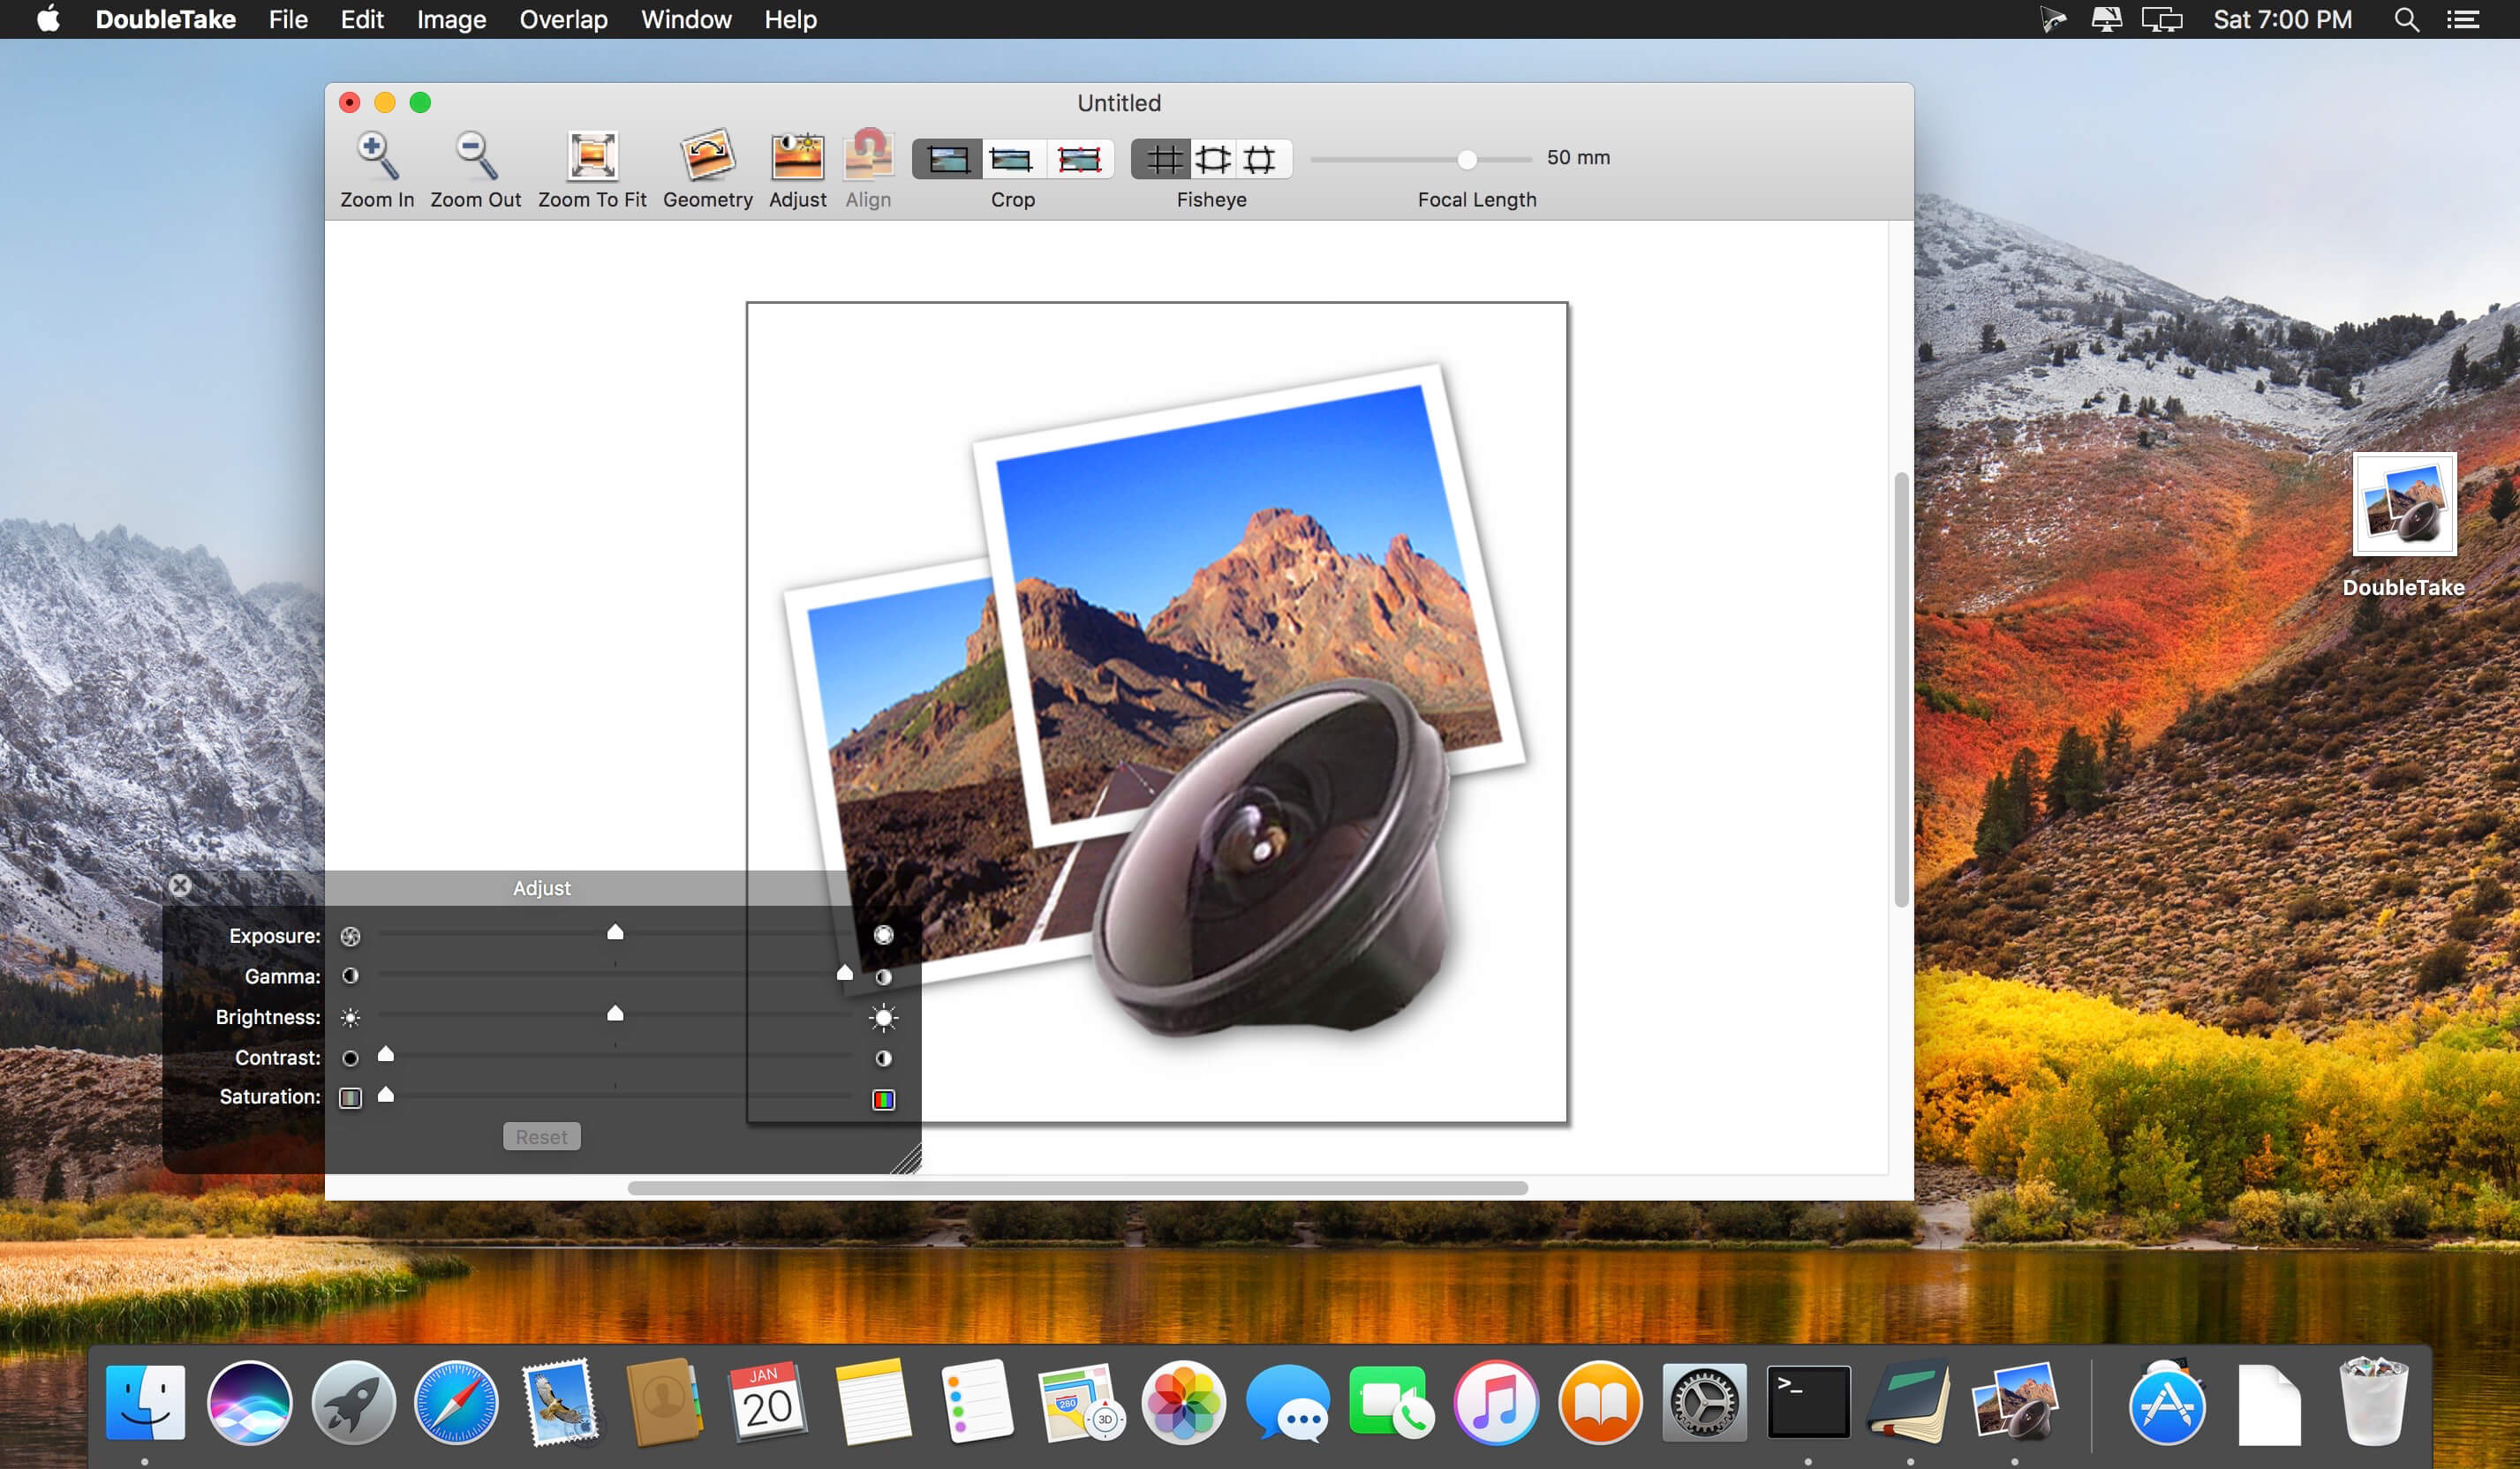Select the red-handled manual crop mode

click(1079, 159)
